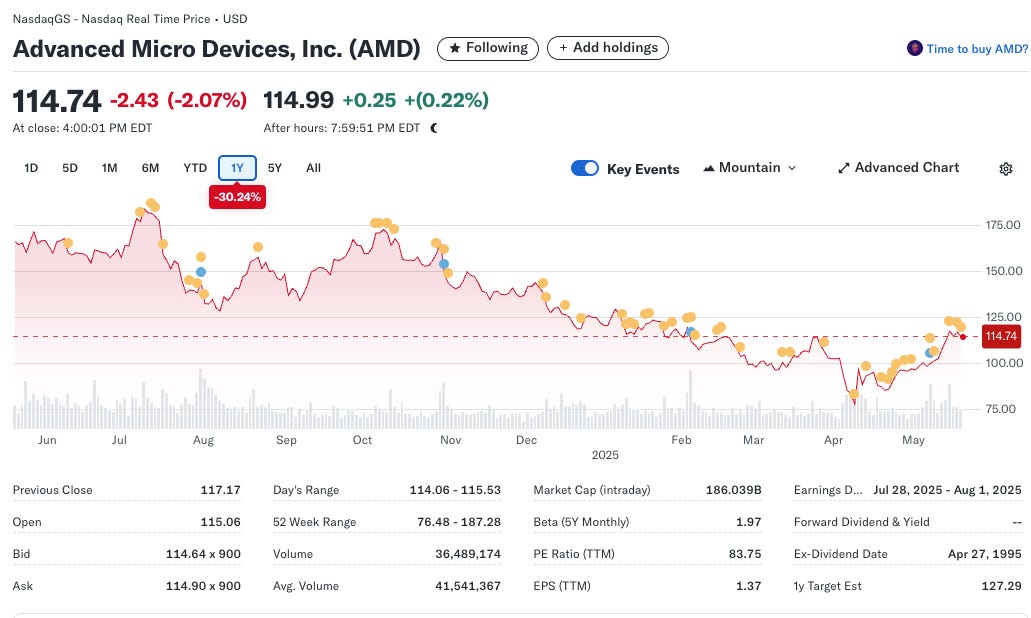Click the Time to buy AMD avatar icon
The width and height of the screenshot is (1031, 618).
pos(914,48)
